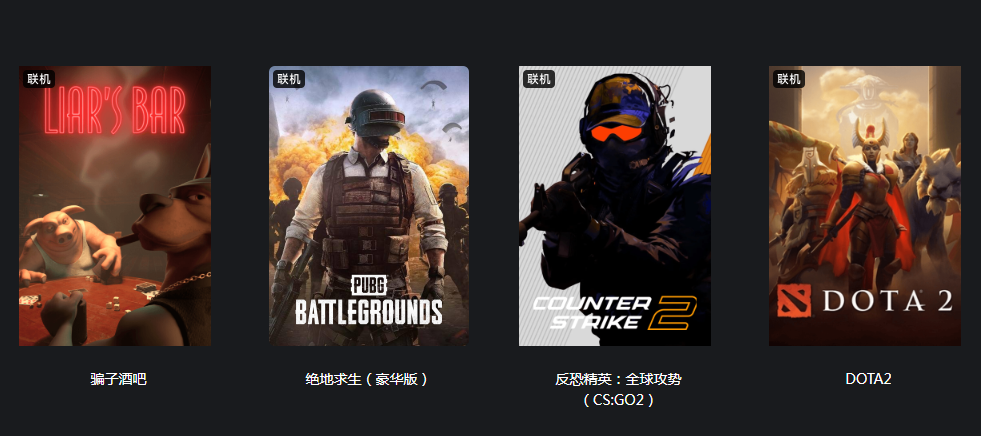The height and width of the screenshot is (436, 981).
Task: Open the DOTA 2 game cover
Action: [x=865, y=206]
